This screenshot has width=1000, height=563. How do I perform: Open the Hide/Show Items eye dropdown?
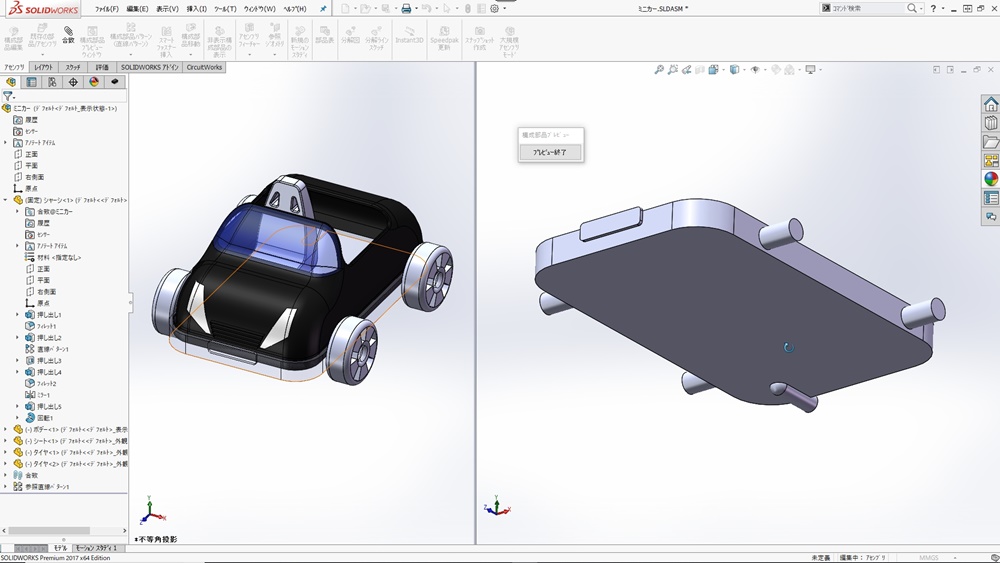(757, 70)
